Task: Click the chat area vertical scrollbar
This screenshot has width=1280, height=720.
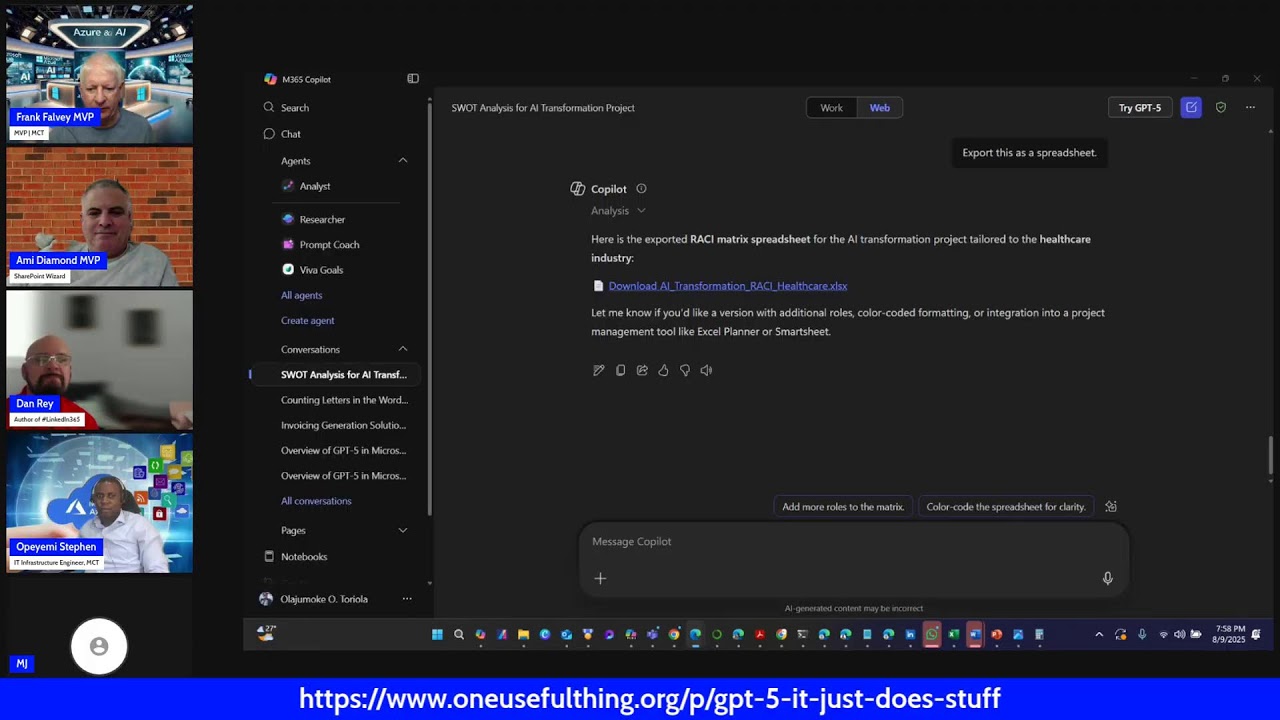Action: (x=1271, y=456)
